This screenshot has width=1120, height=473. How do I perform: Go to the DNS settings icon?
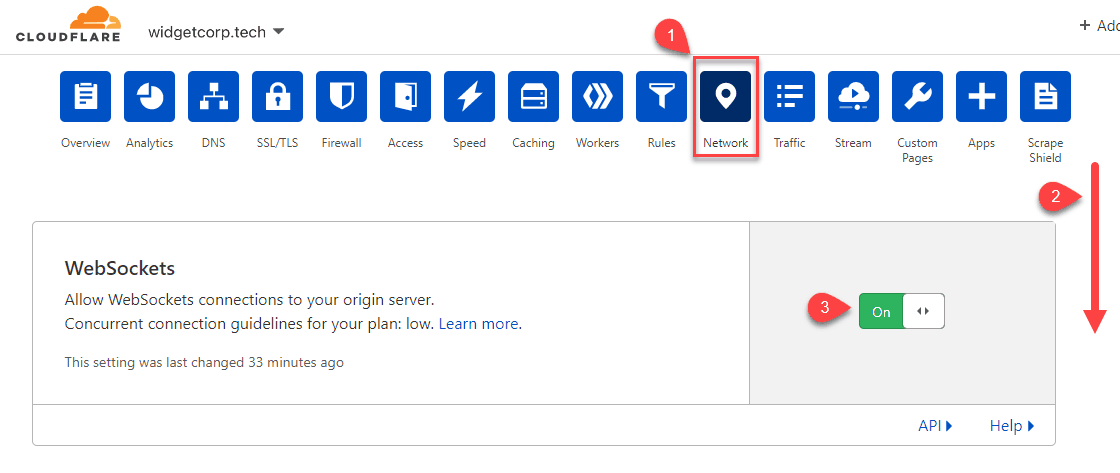click(213, 97)
